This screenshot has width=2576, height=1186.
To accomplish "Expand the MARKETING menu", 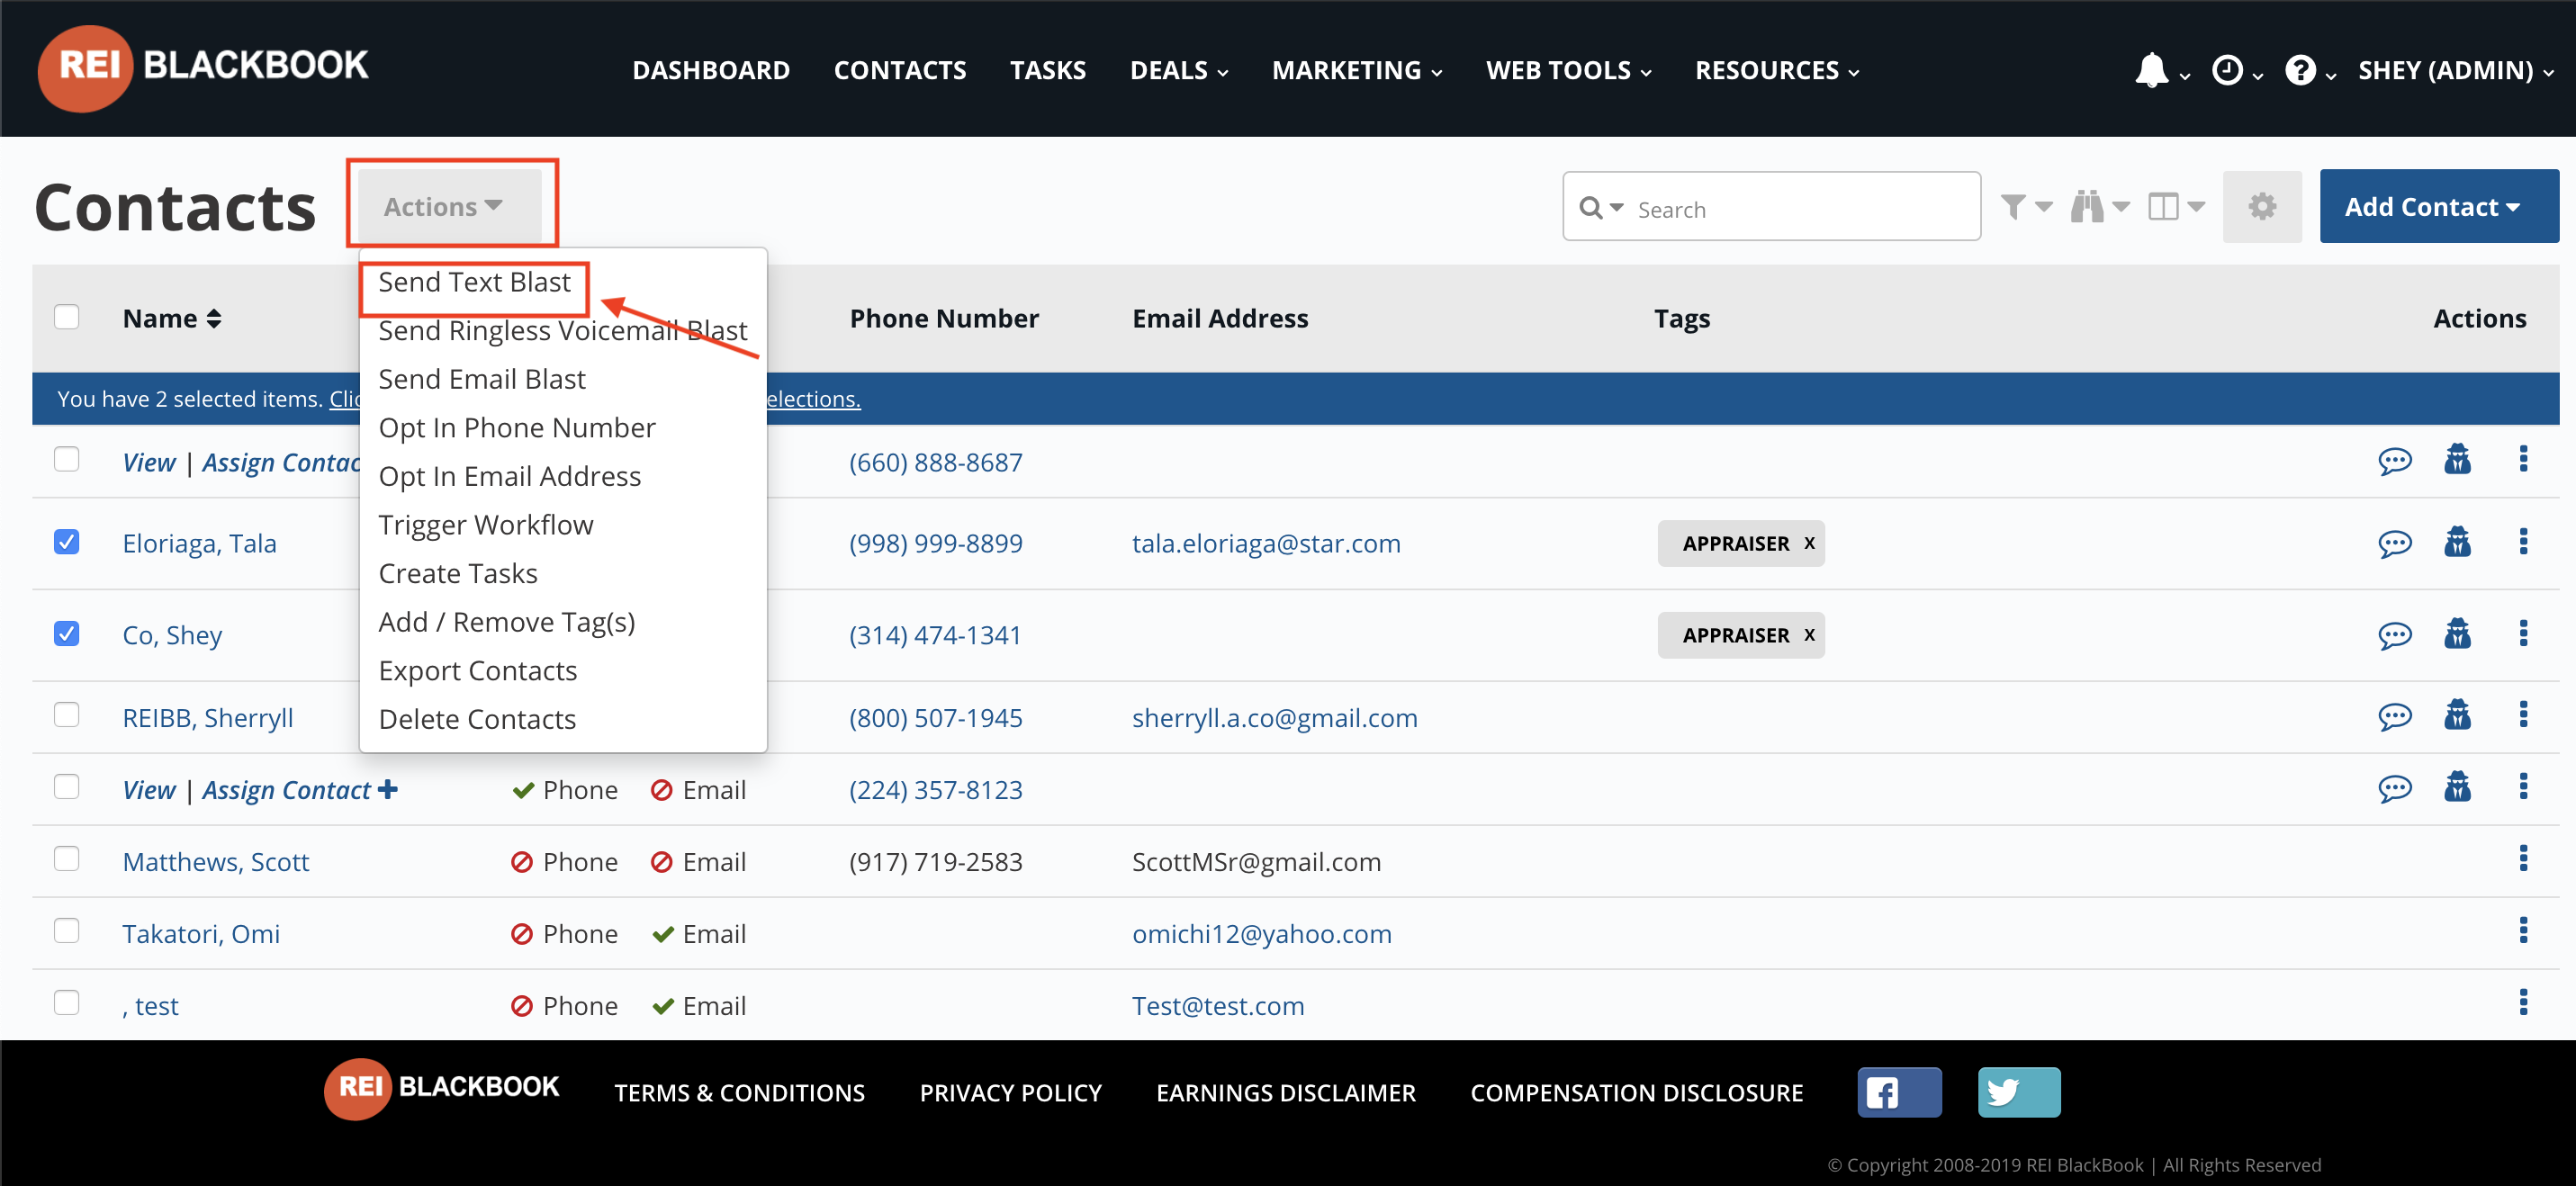I will click(1356, 70).
